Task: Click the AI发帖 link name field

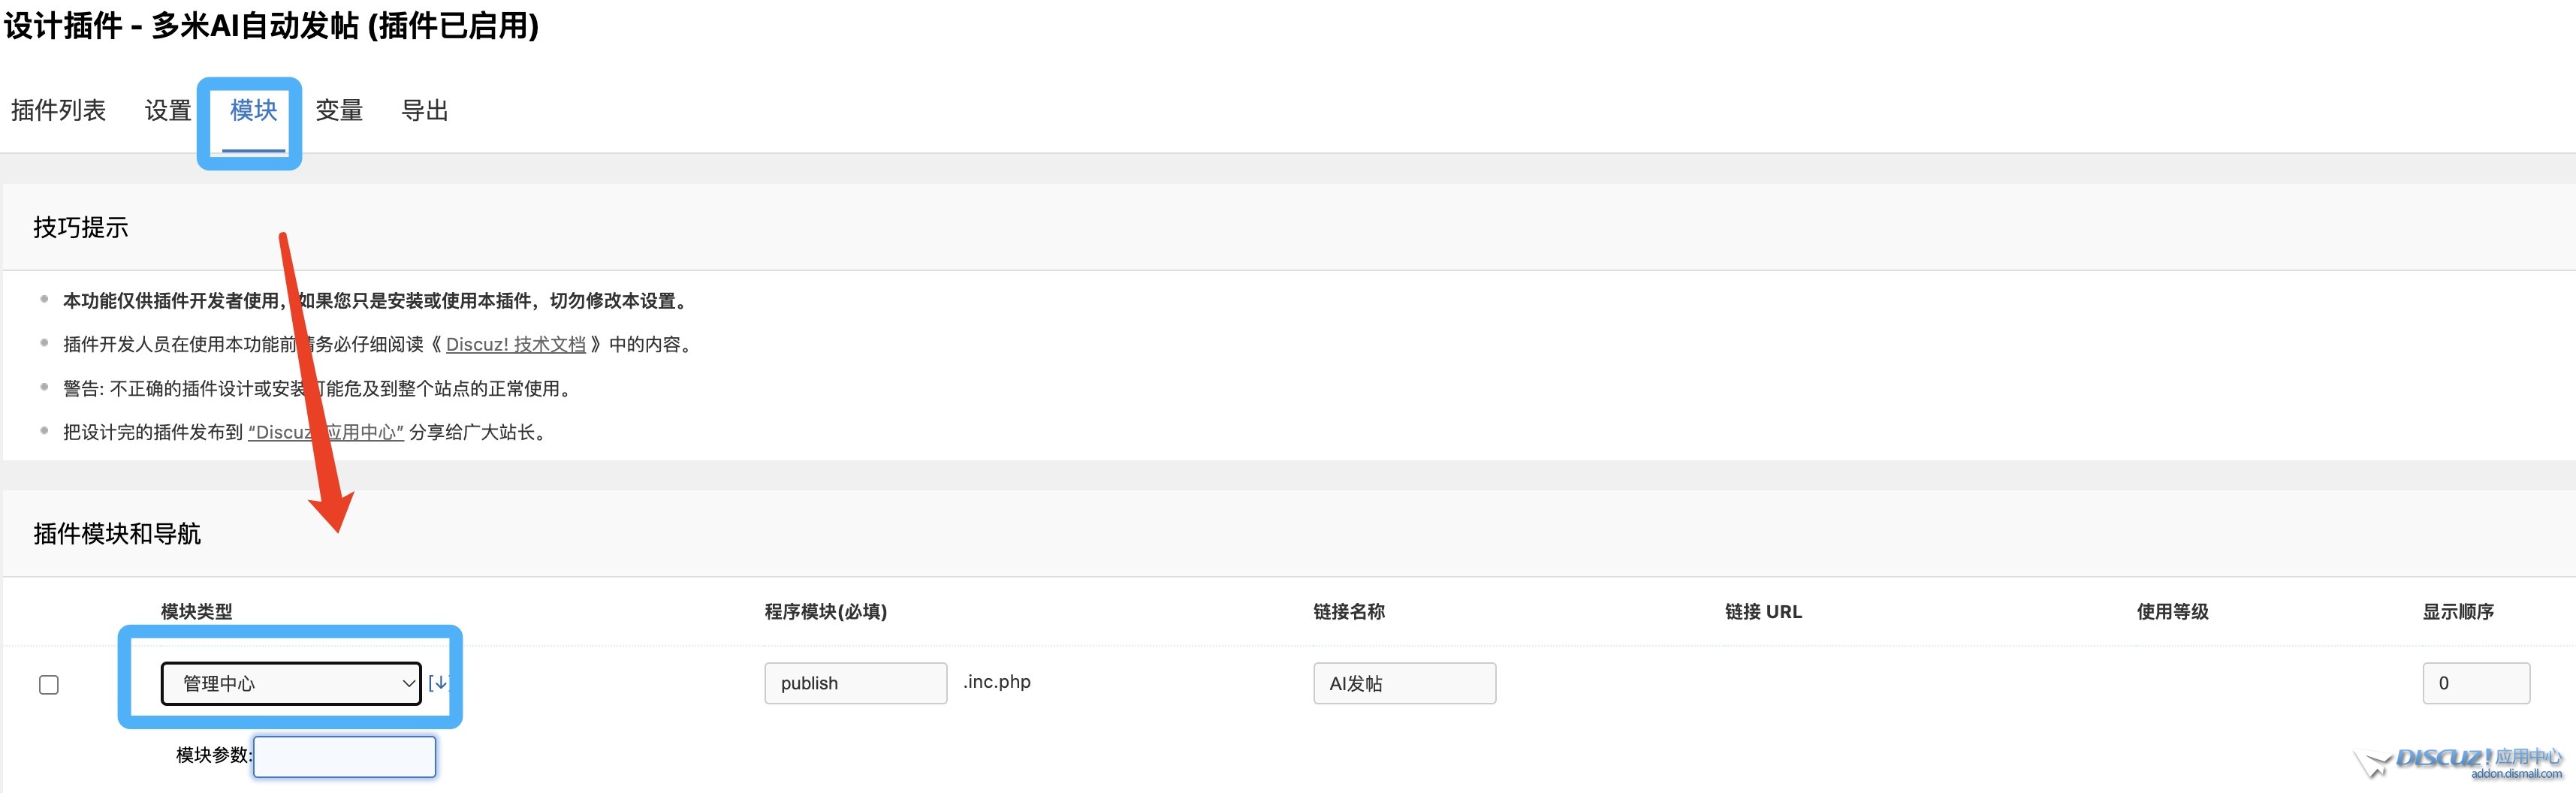Action: pyautogui.click(x=1405, y=684)
